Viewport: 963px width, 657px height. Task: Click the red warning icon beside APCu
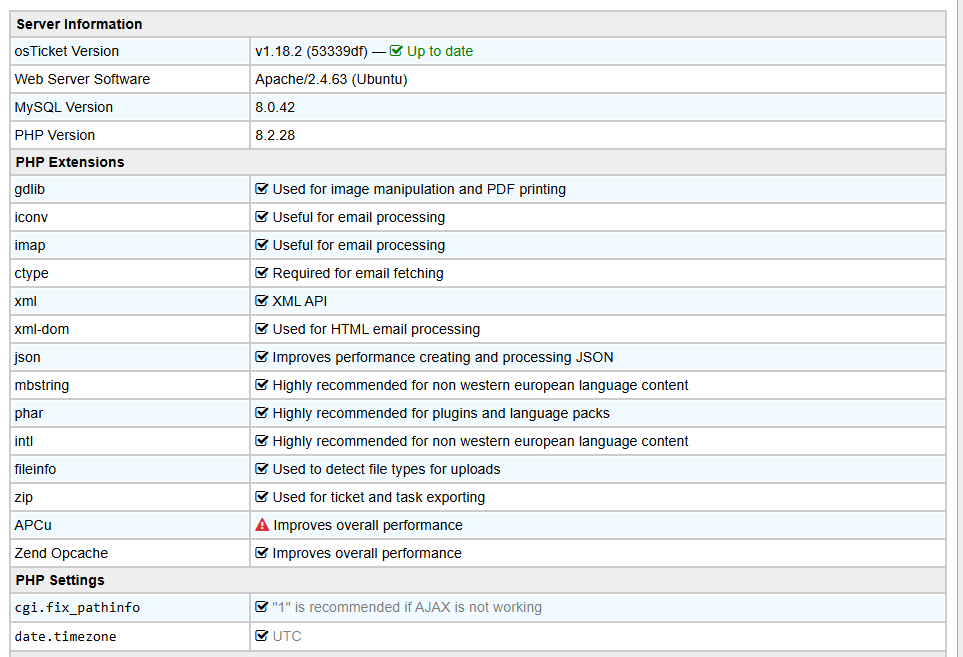click(262, 525)
